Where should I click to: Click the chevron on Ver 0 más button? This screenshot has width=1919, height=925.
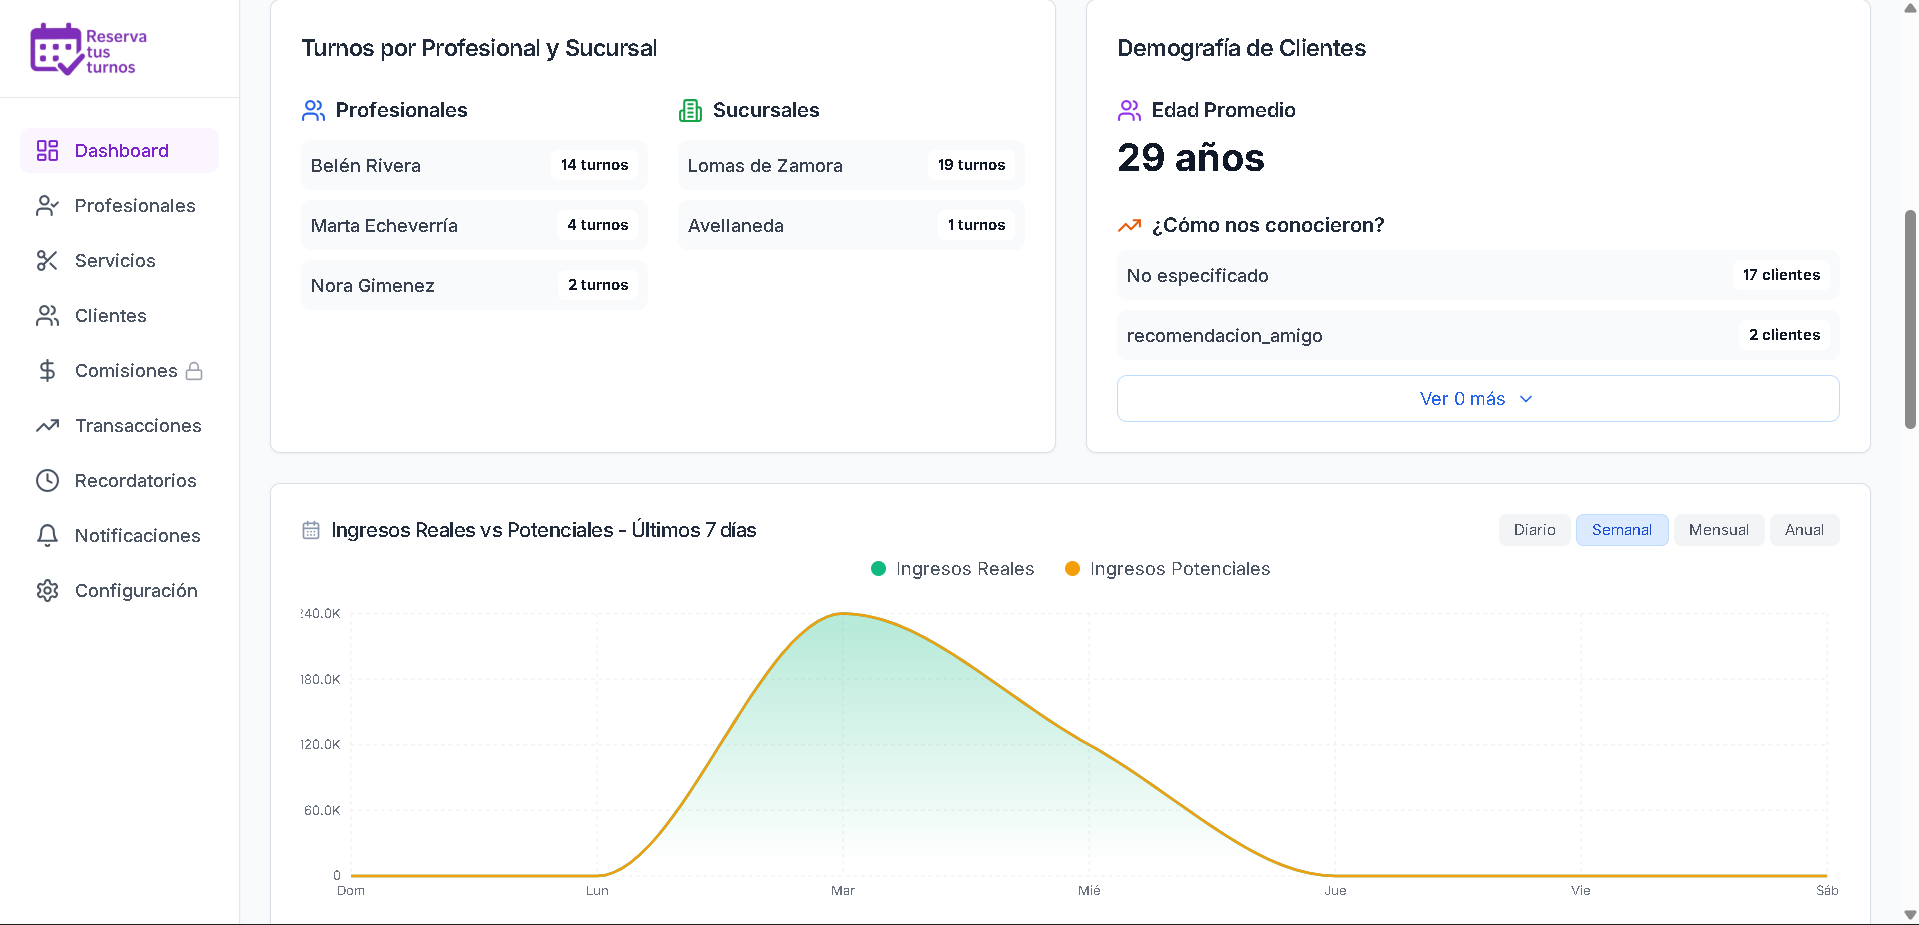[x=1525, y=398]
